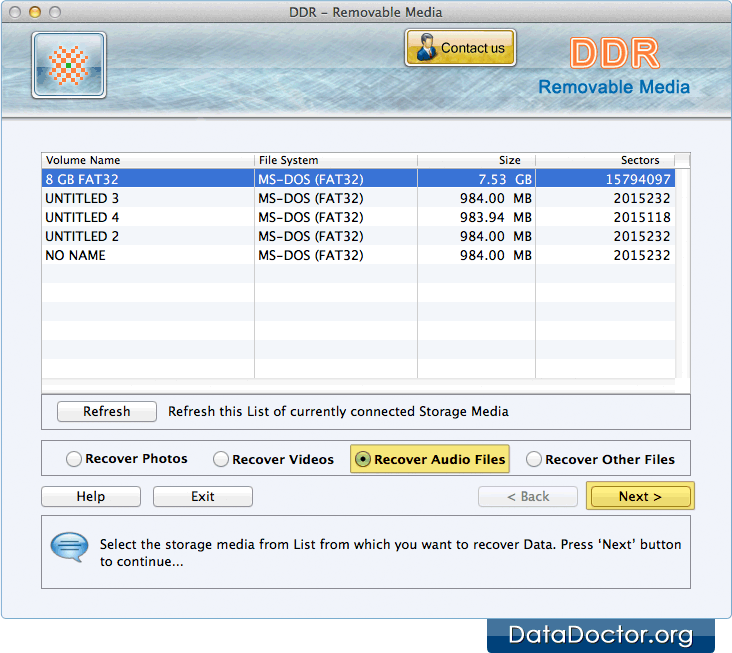Viewport: 732px width, 653px height.
Task: Click file system cell for UNTITLED 3 row
Action: pyautogui.click(x=336, y=198)
